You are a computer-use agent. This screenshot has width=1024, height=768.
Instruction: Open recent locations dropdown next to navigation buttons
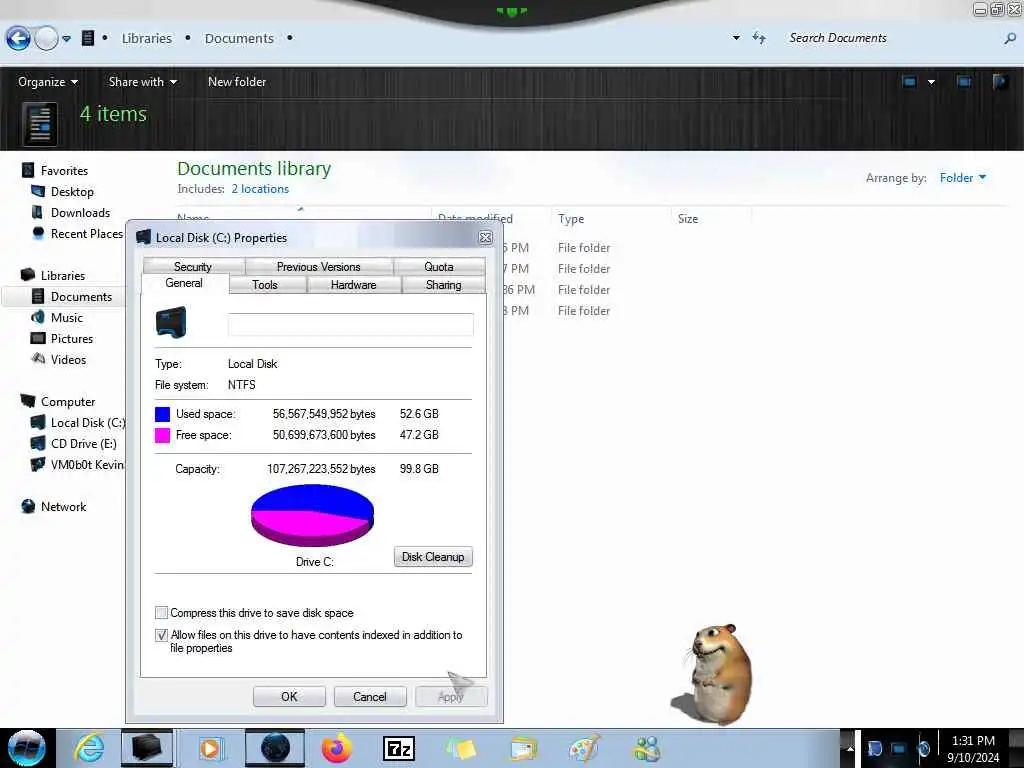[67, 39]
